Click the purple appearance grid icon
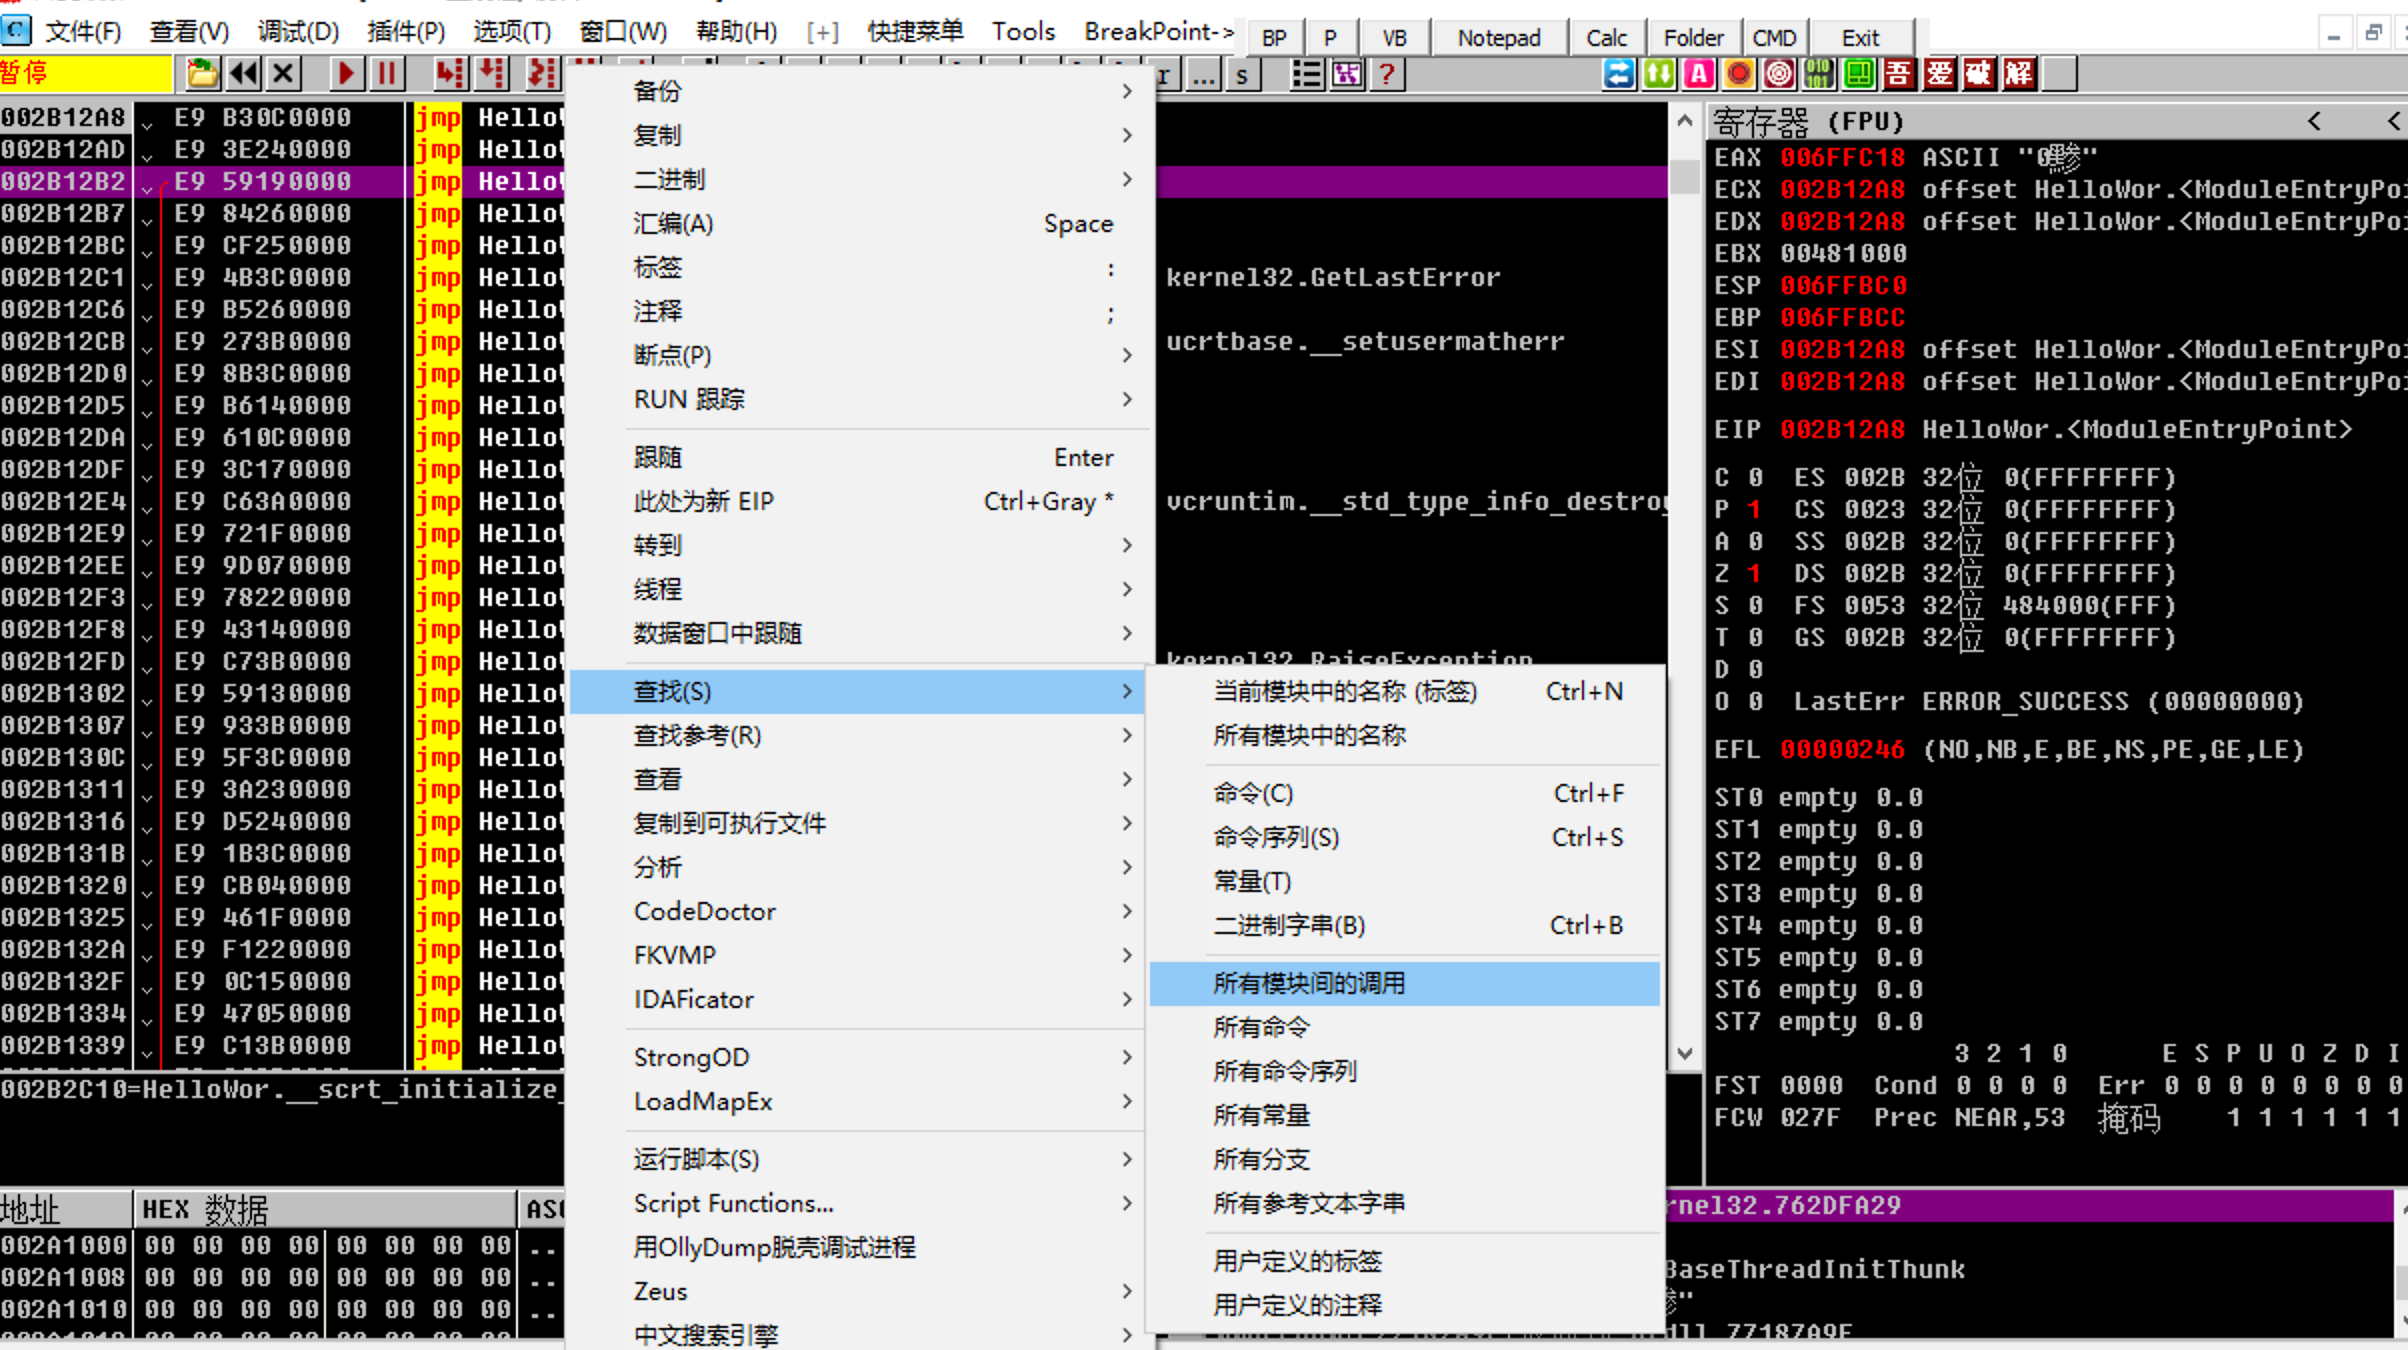This screenshot has height=1350, width=2408. [x=1347, y=75]
